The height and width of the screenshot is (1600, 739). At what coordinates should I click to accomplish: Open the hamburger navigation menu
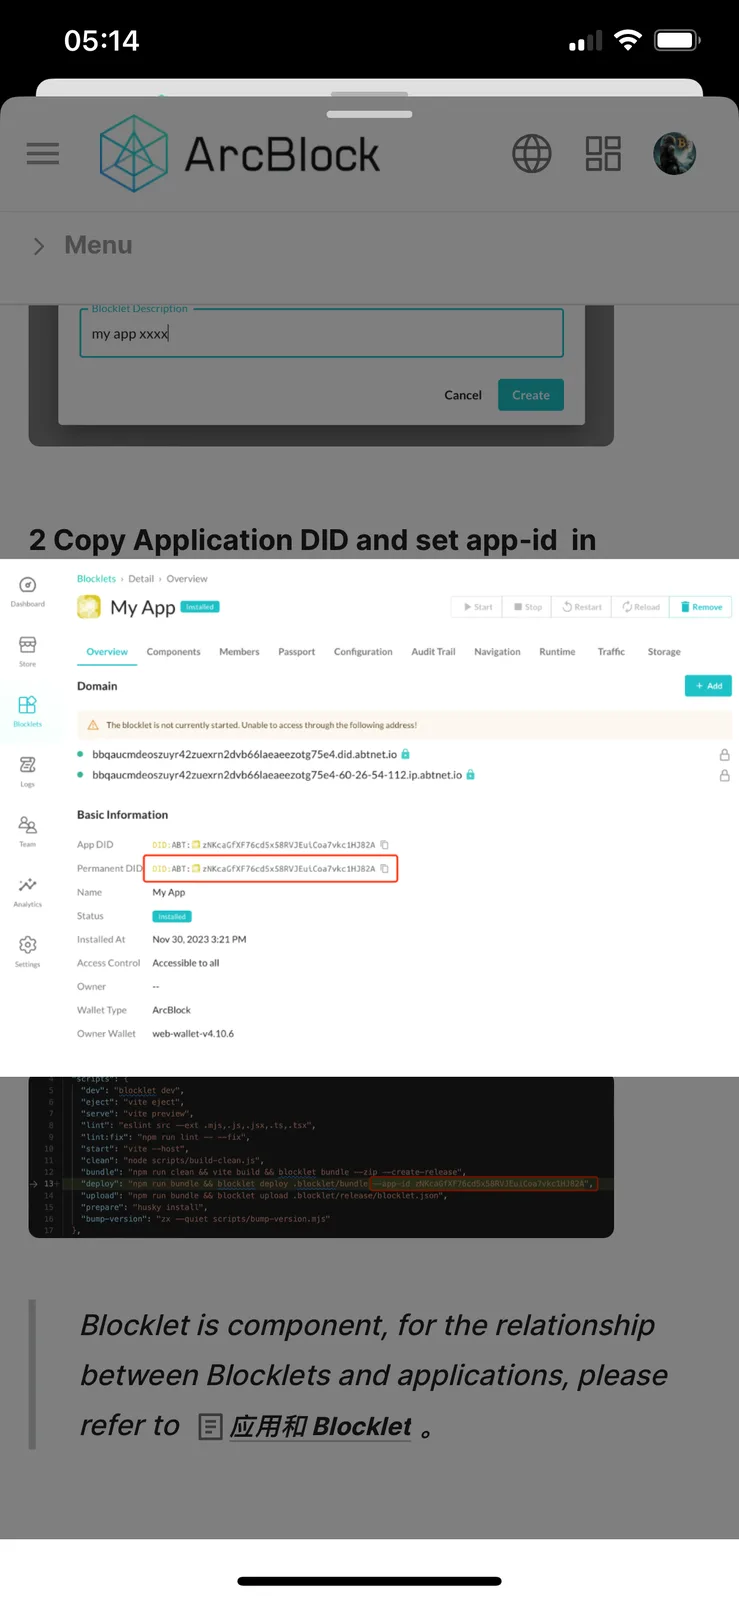pos(43,154)
